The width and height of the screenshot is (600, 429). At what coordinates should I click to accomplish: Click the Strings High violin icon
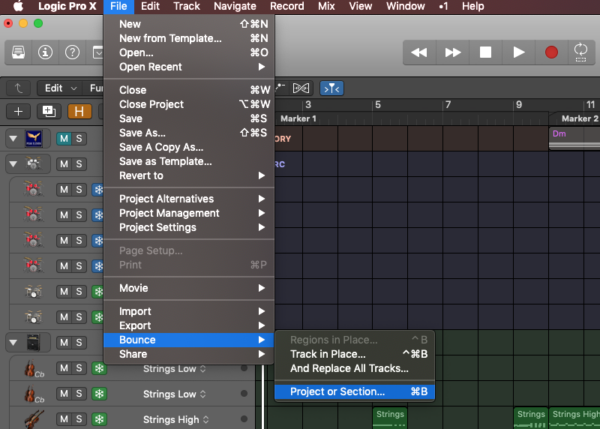(x=34, y=419)
